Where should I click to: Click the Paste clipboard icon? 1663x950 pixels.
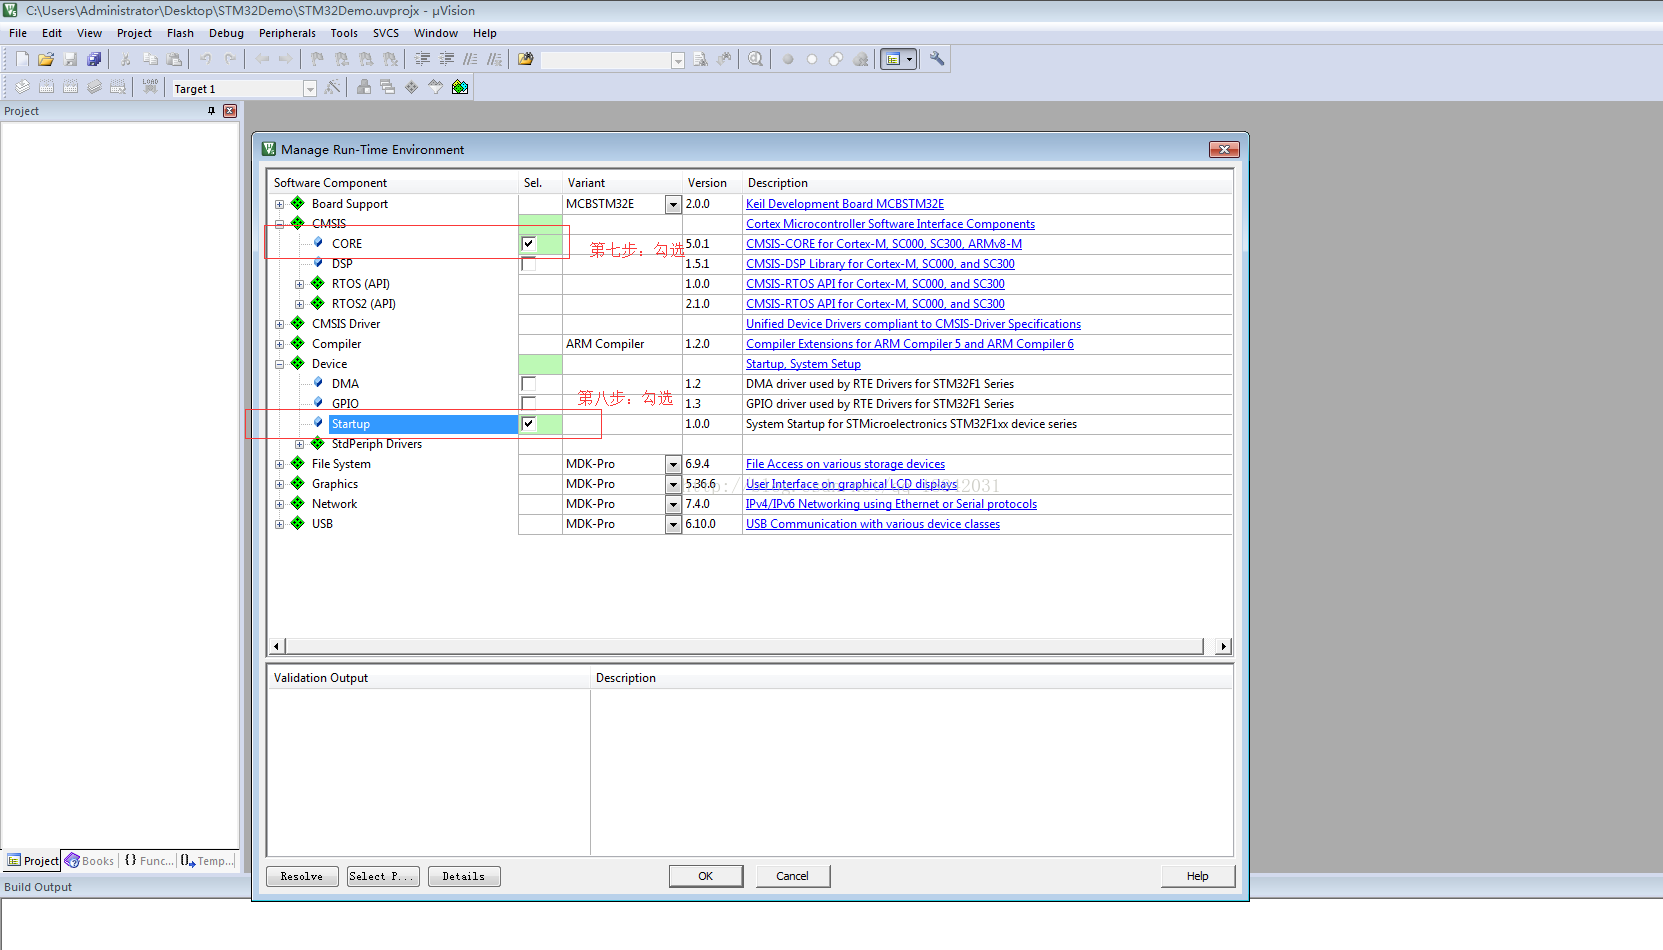174,59
